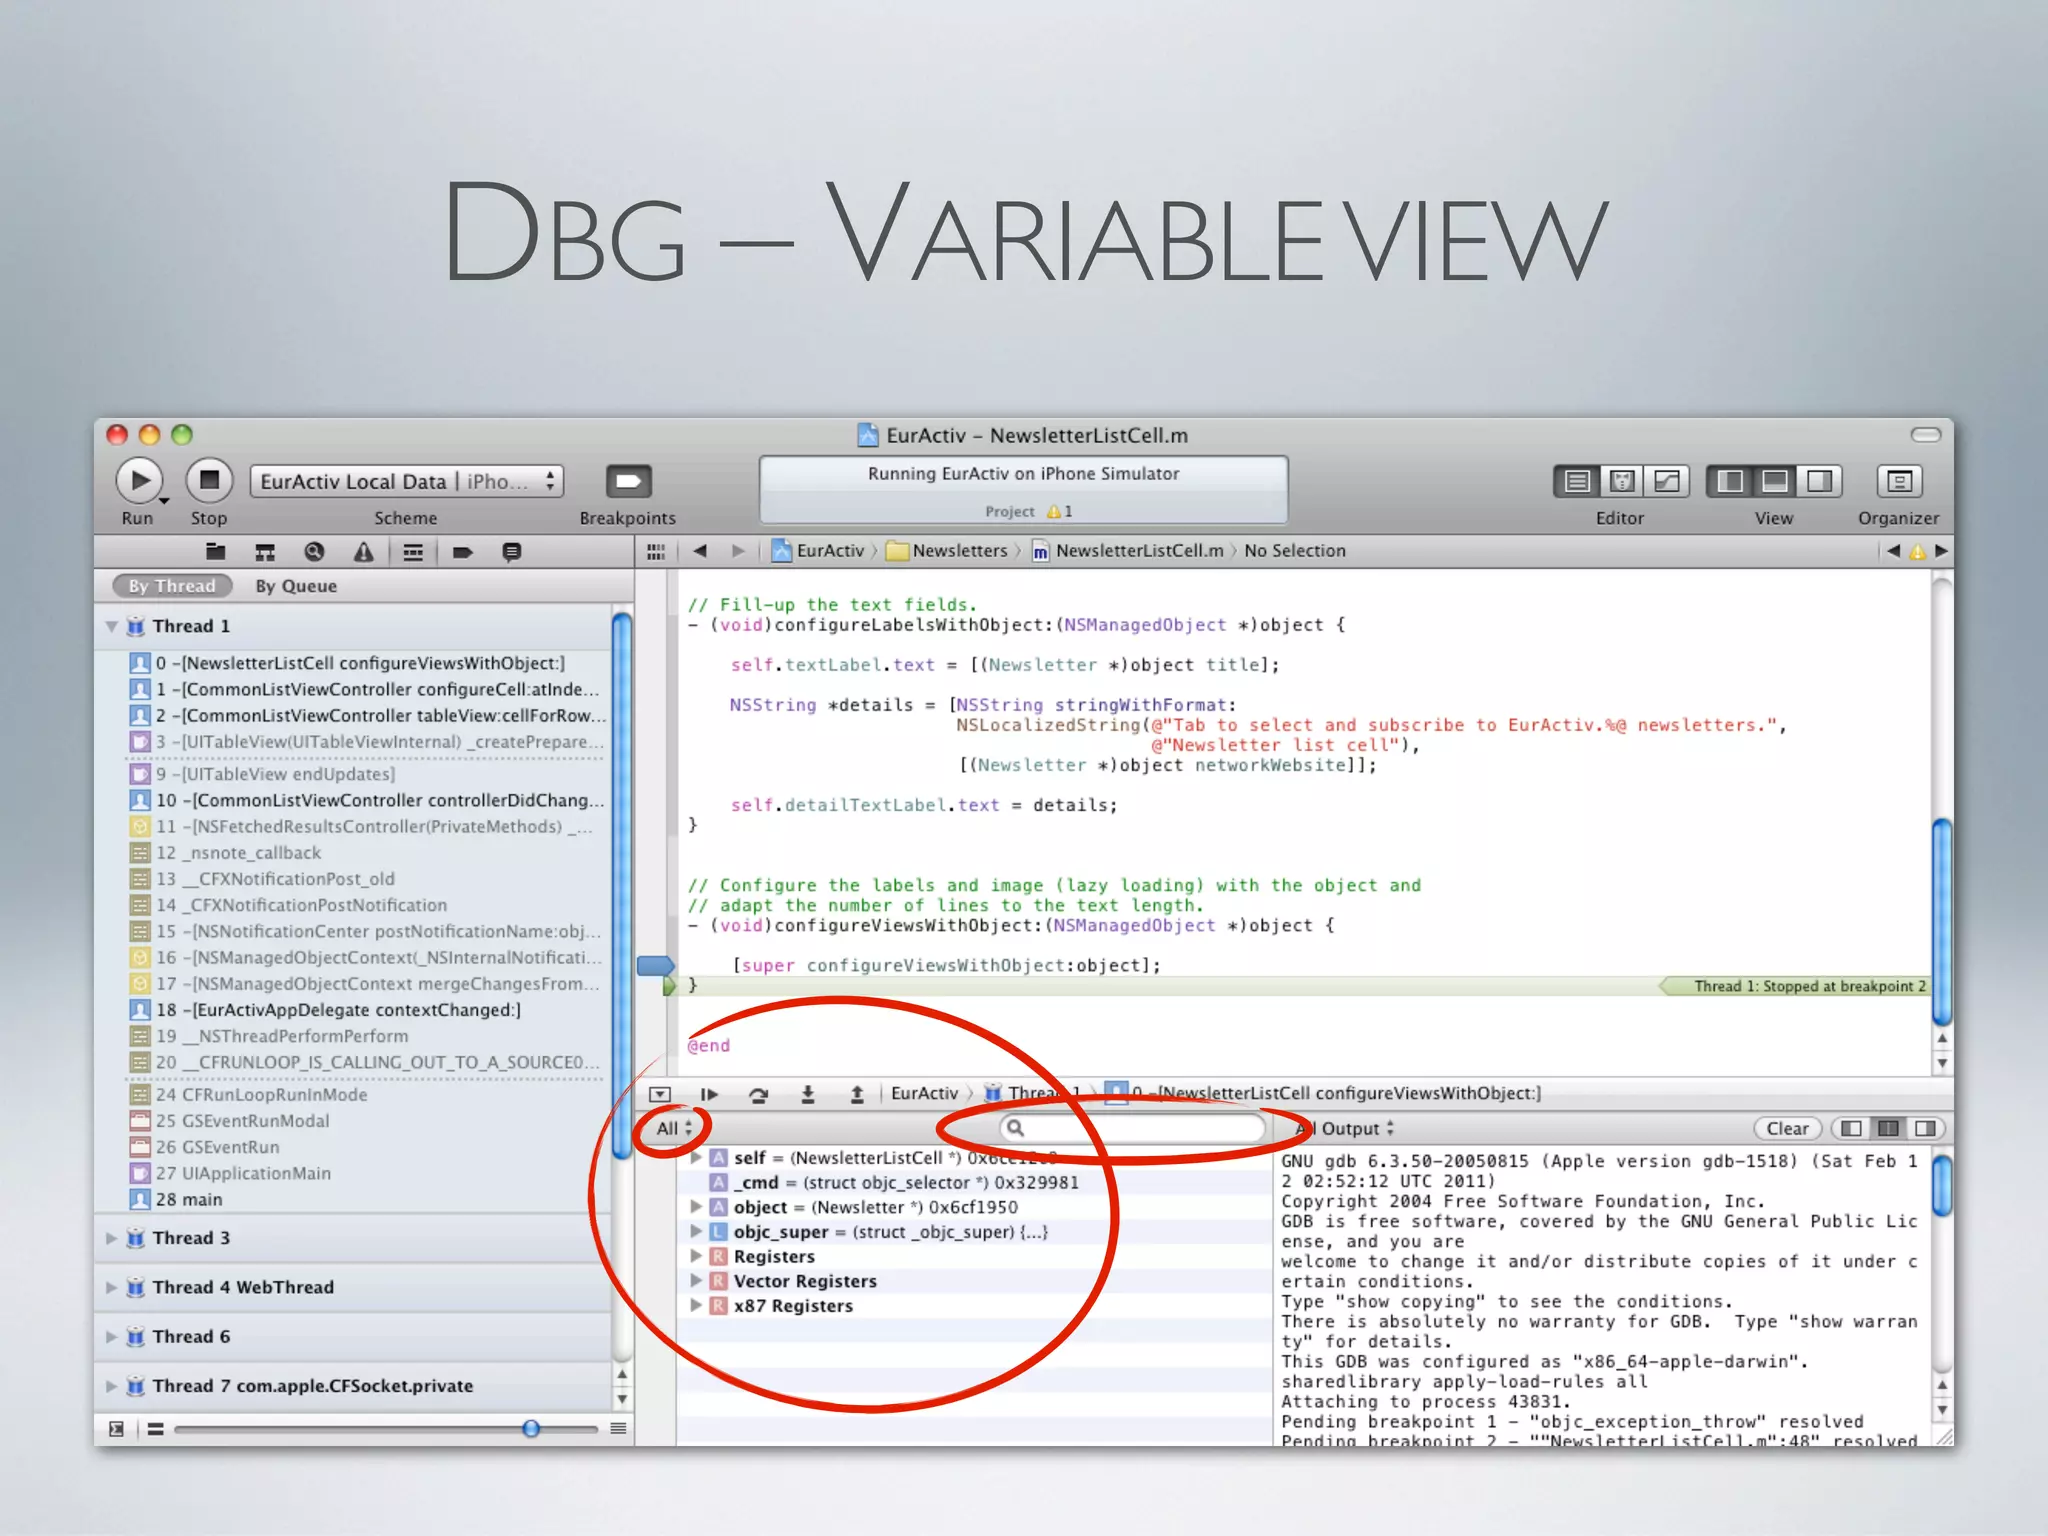
Task: Select frame 0 NewsletterListCell configureViewsWithObject
Action: 360,663
